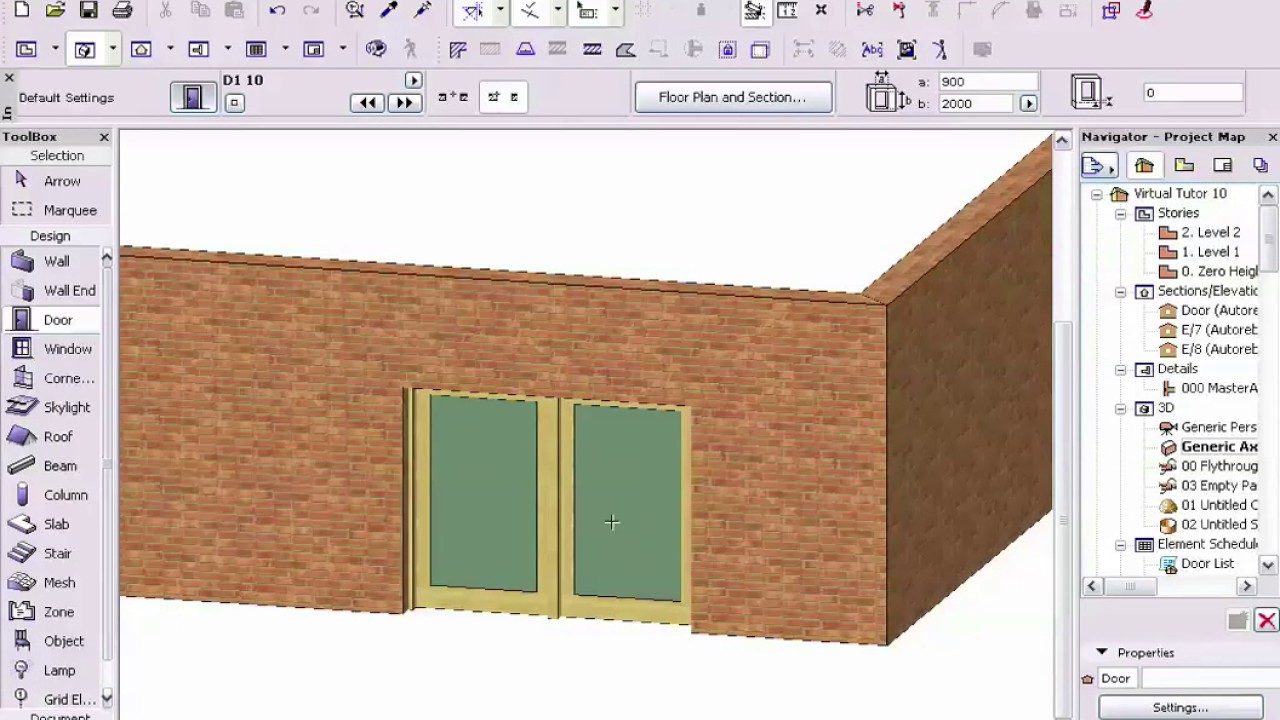
Task: Click the door height 'b' field
Action: pyautogui.click(x=977, y=103)
